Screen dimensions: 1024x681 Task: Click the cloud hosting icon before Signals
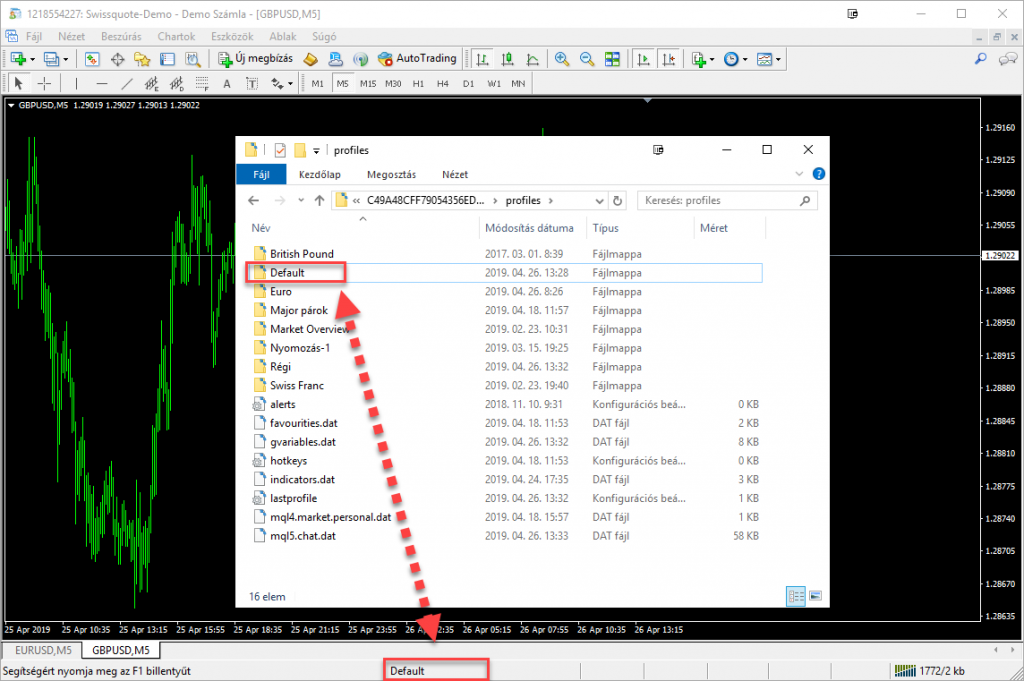336,59
